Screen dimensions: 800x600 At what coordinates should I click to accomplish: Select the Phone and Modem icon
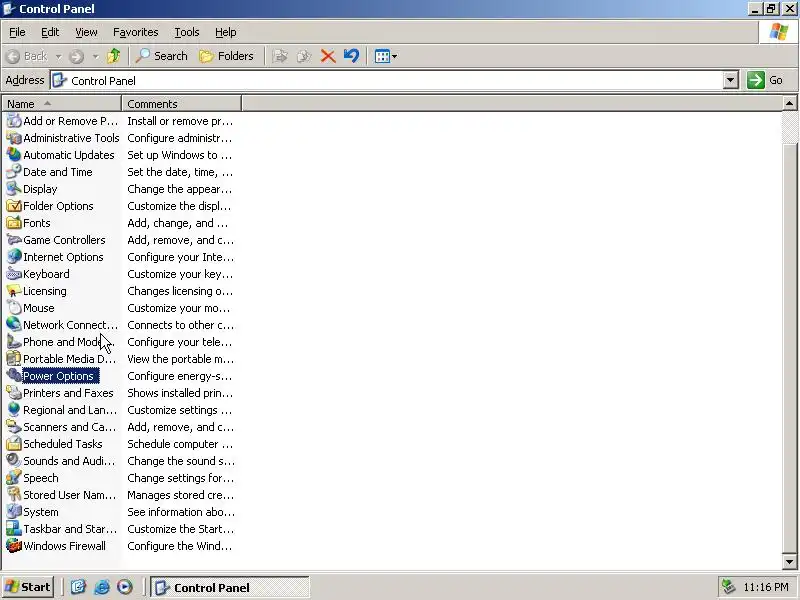[x=14, y=342]
